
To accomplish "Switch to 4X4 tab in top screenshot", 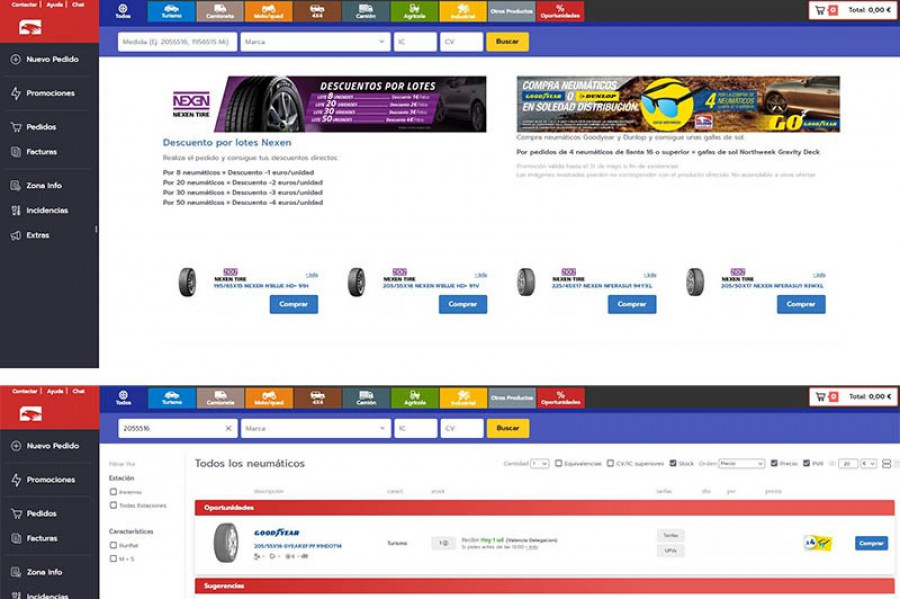I will [x=317, y=11].
